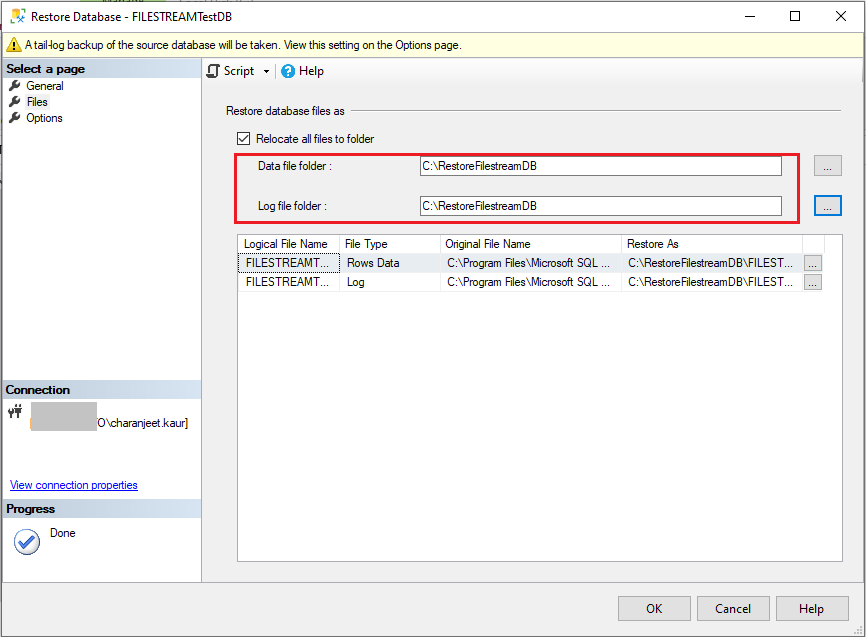
Task: Click the Done progress checkmark icon
Action: coord(26,541)
